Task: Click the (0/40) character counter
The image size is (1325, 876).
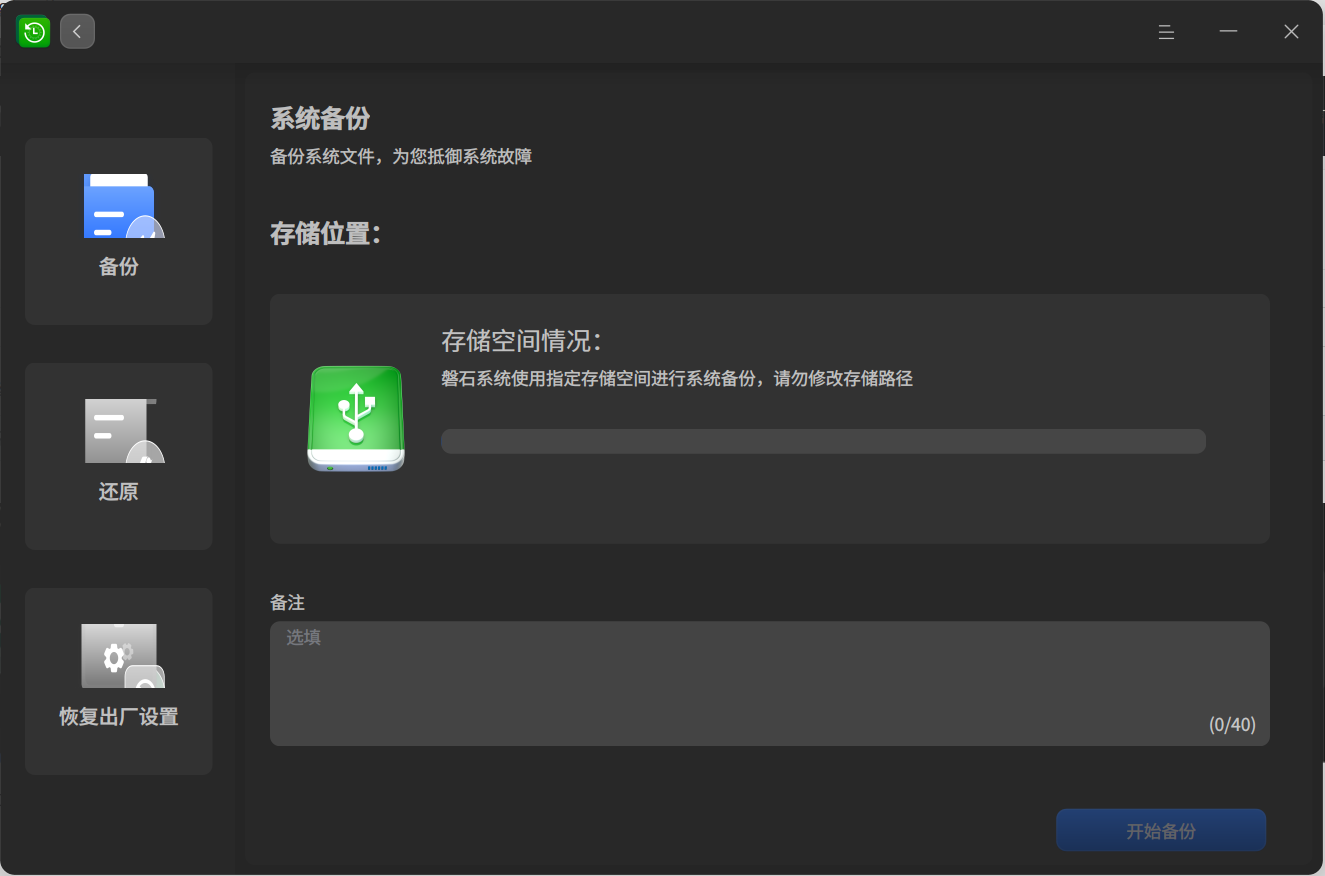Action: [1232, 725]
